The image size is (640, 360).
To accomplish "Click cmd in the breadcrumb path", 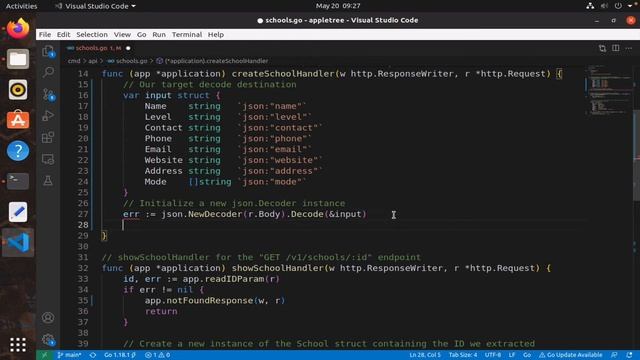I will coord(74,61).
